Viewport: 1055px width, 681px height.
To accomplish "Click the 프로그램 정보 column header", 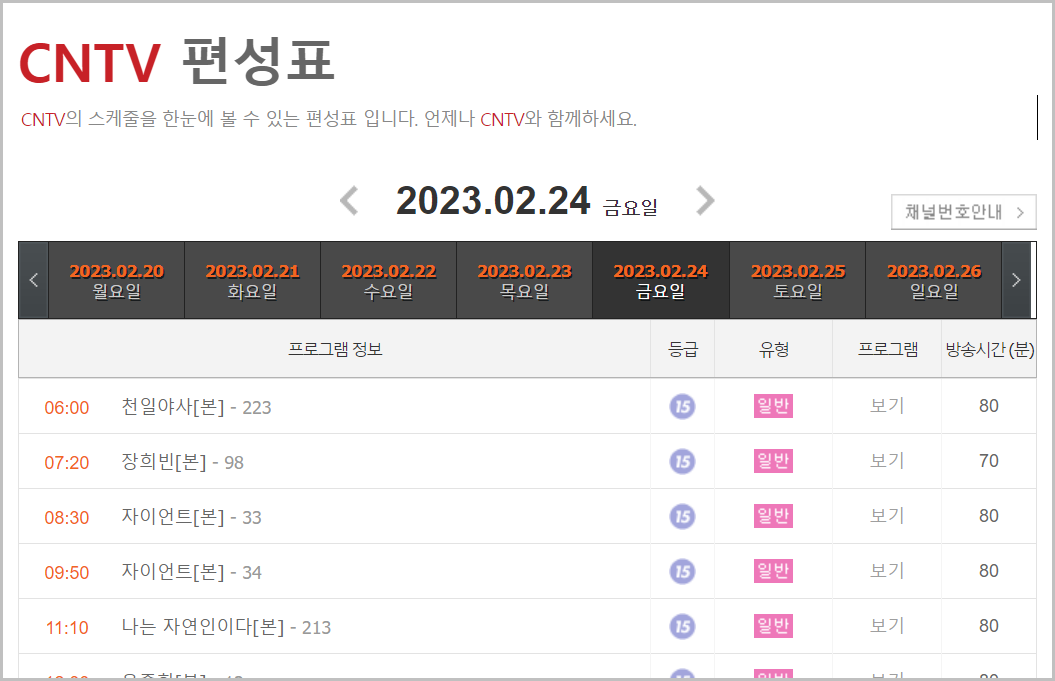I will click(x=335, y=349).
